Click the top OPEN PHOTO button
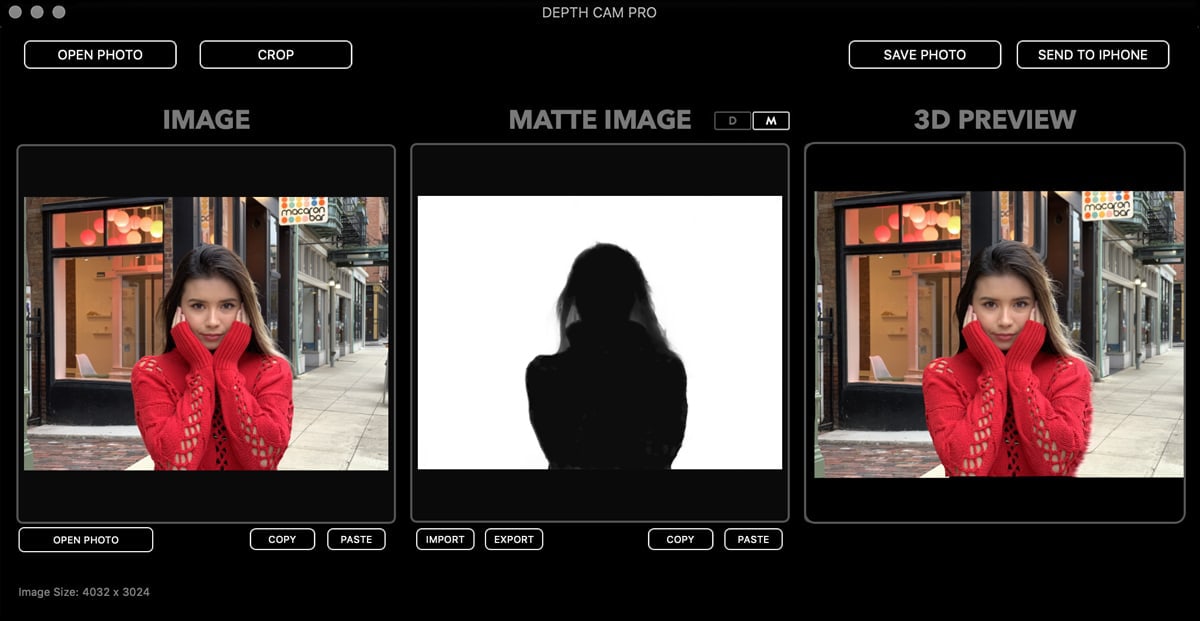Image resolution: width=1200 pixels, height=621 pixels. point(100,55)
